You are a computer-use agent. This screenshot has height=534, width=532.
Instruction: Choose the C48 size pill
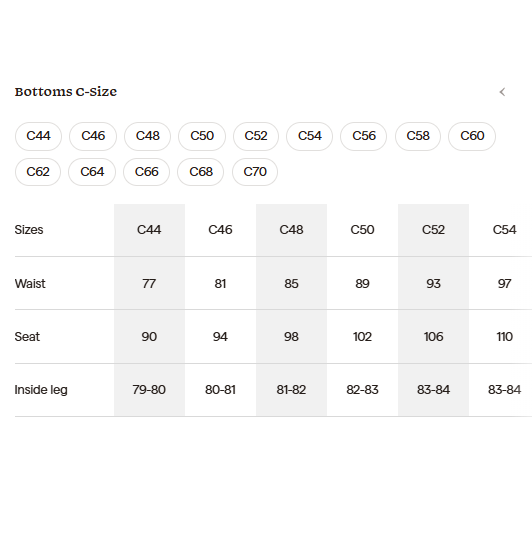click(x=147, y=136)
